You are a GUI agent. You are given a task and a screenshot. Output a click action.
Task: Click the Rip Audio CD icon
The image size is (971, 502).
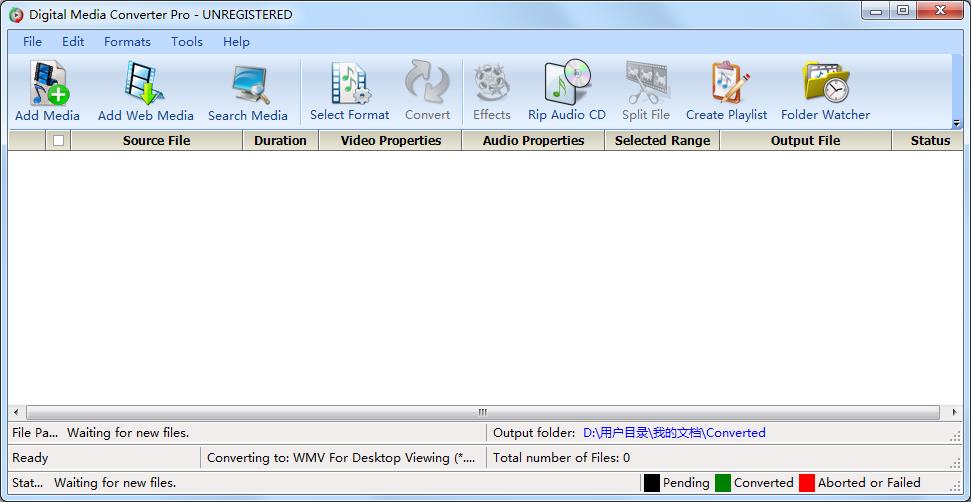click(x=566, y=84)
